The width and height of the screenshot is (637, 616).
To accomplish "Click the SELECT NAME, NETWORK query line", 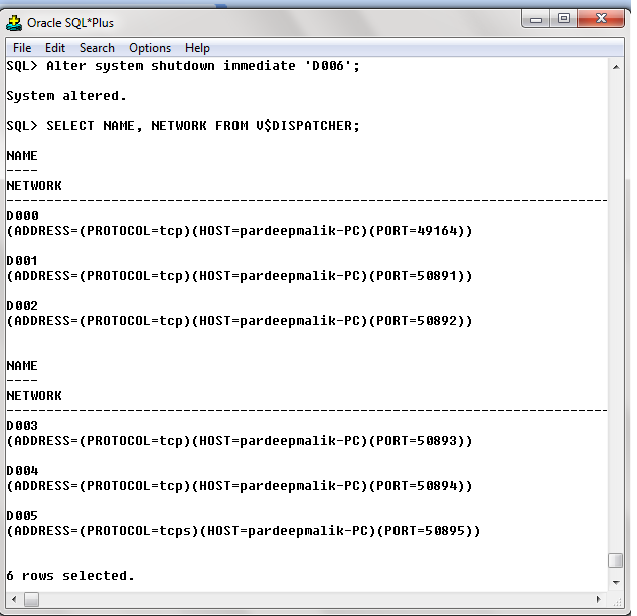I will (183, 126).
